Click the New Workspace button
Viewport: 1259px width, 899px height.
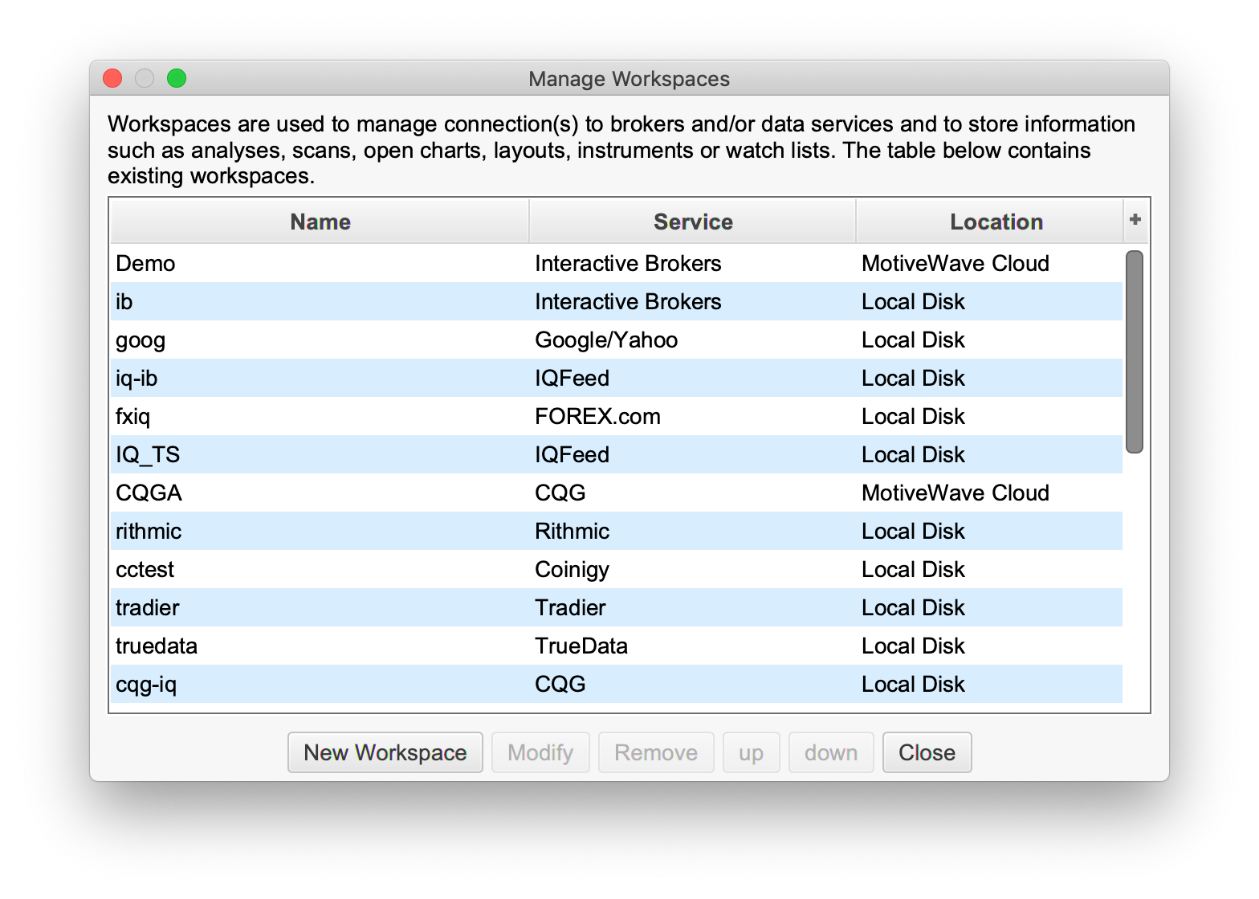click(x=385, y=753)
